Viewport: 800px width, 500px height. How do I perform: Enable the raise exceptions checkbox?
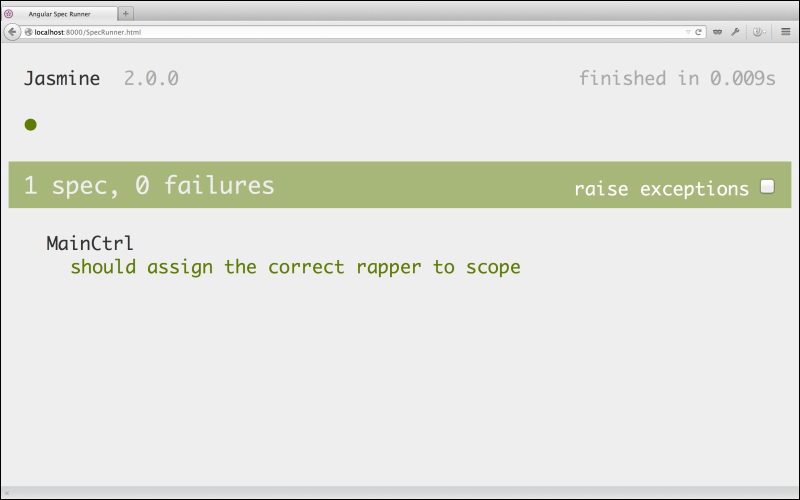[x=767, y=187]
